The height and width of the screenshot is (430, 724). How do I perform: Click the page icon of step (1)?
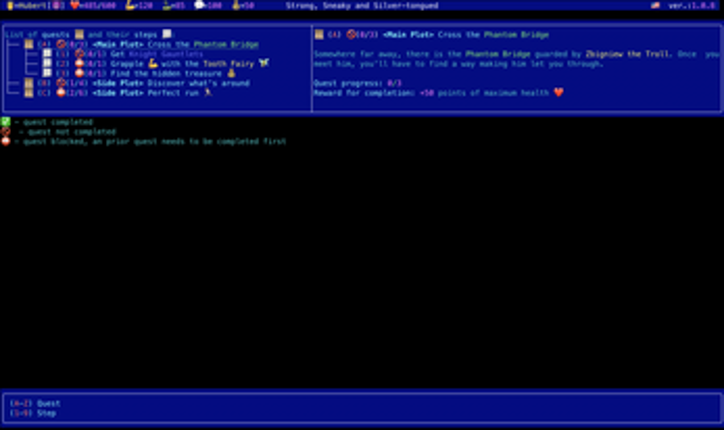(47, 54)
